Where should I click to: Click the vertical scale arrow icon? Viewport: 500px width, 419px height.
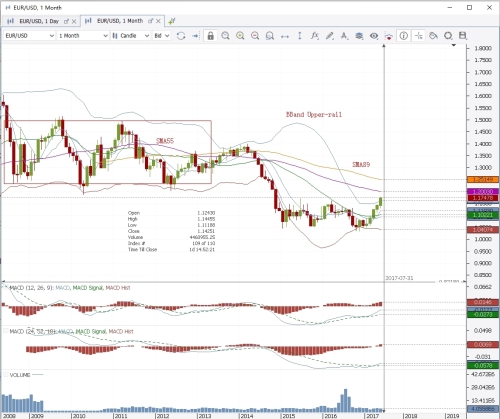pos(300,36)
